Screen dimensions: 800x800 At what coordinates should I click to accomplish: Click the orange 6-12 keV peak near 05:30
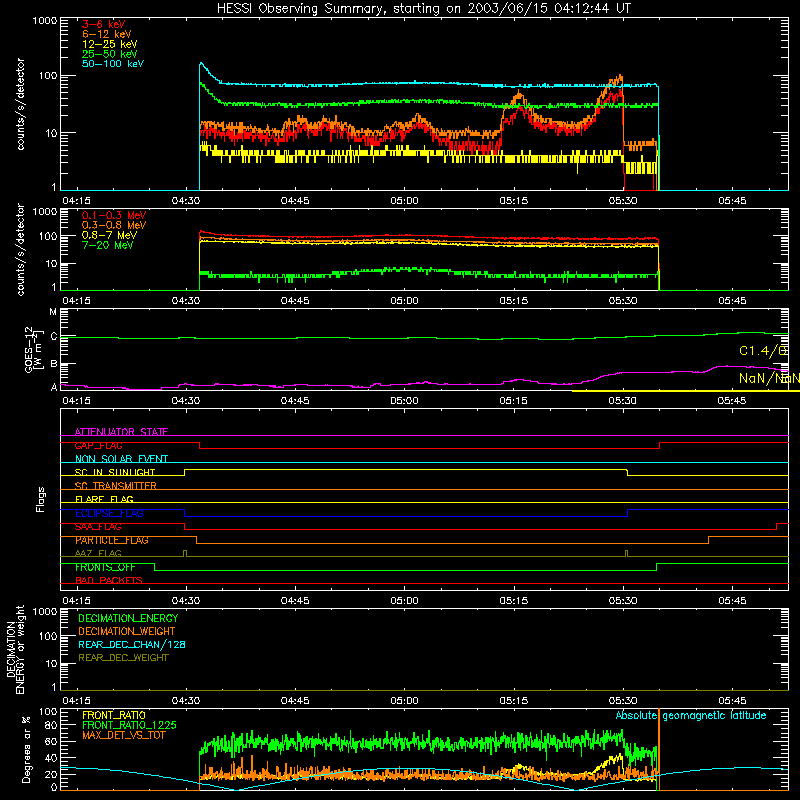618,79
